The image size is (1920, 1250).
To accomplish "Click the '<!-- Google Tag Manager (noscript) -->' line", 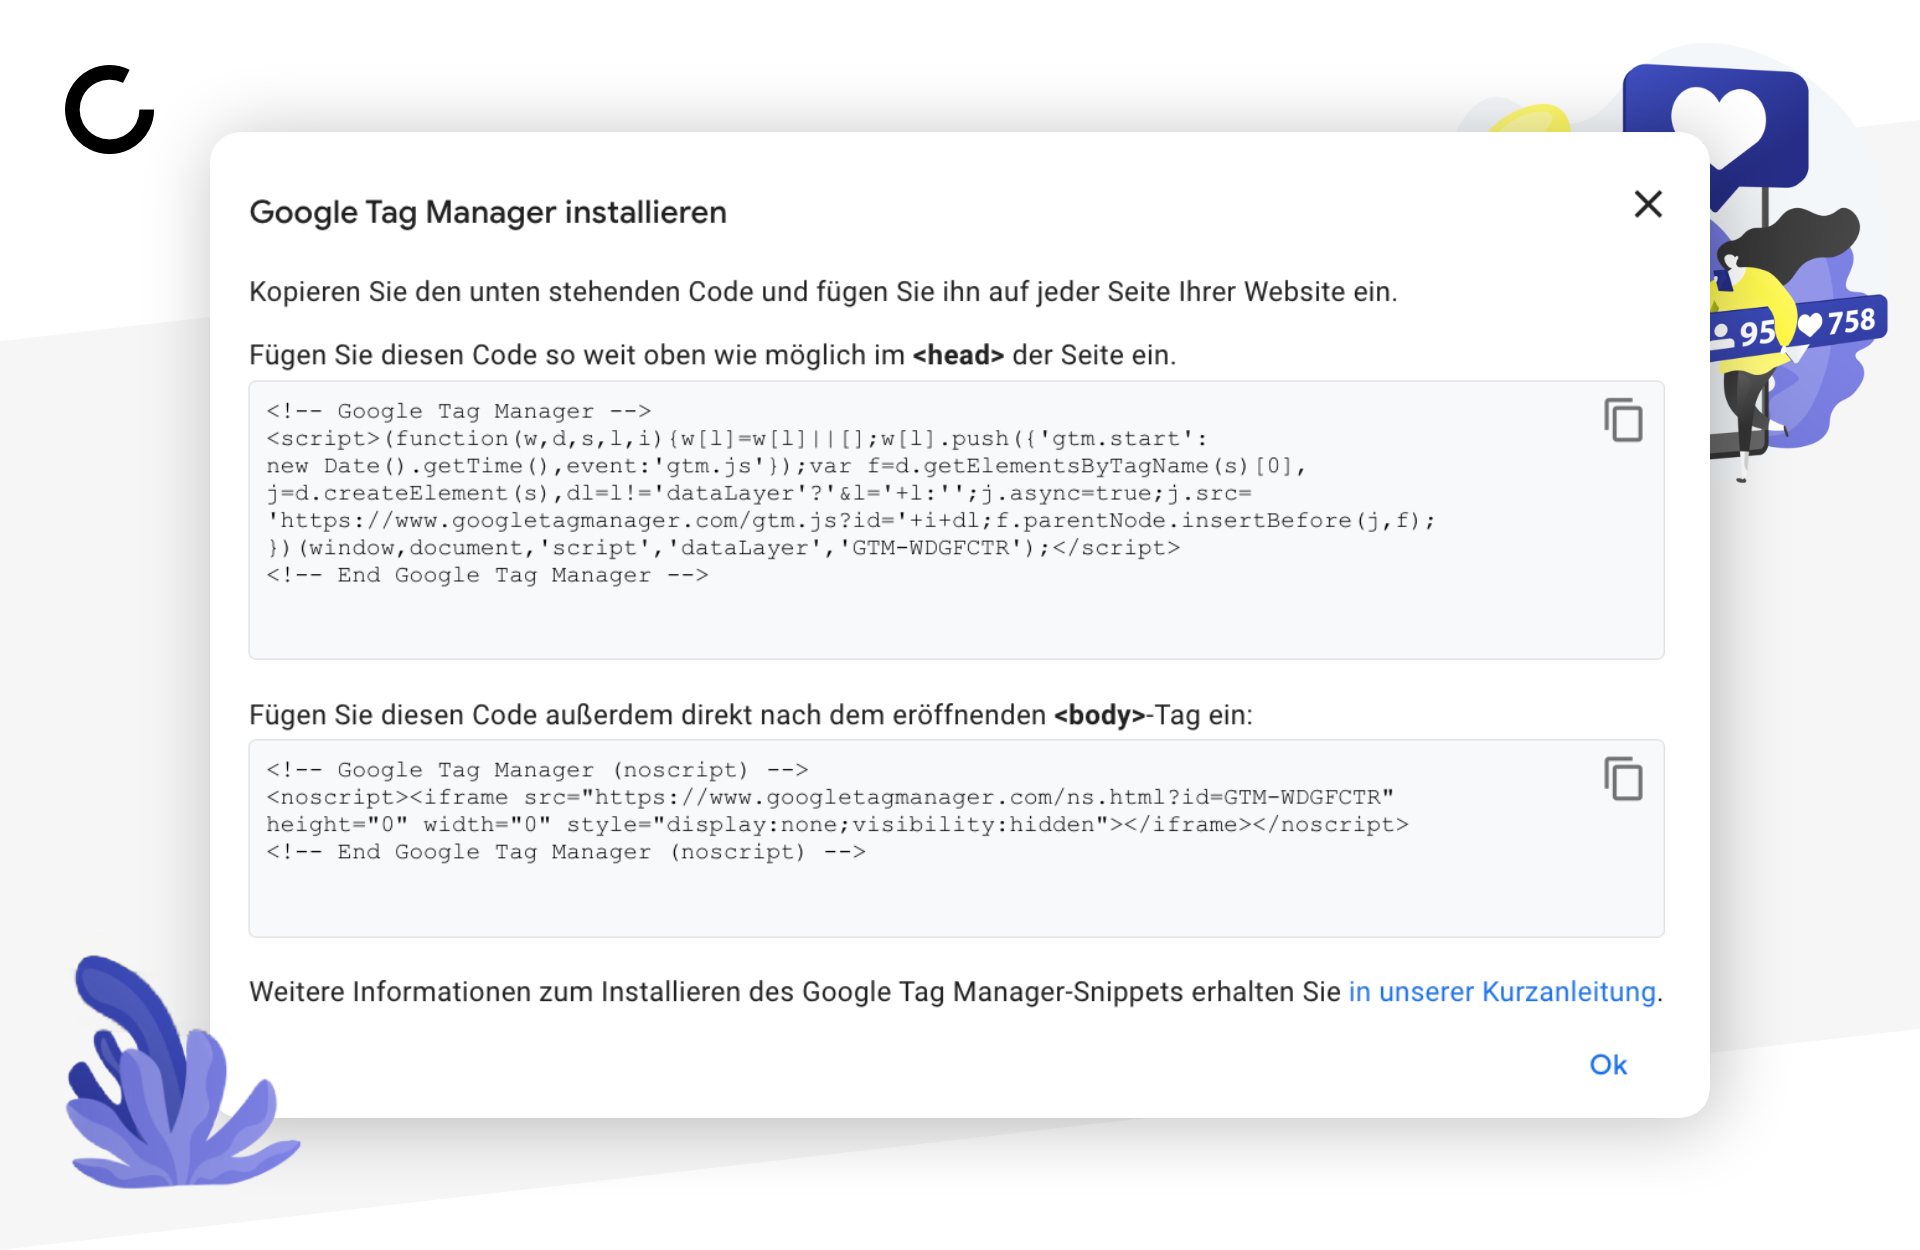I will (x=537, y=770).
